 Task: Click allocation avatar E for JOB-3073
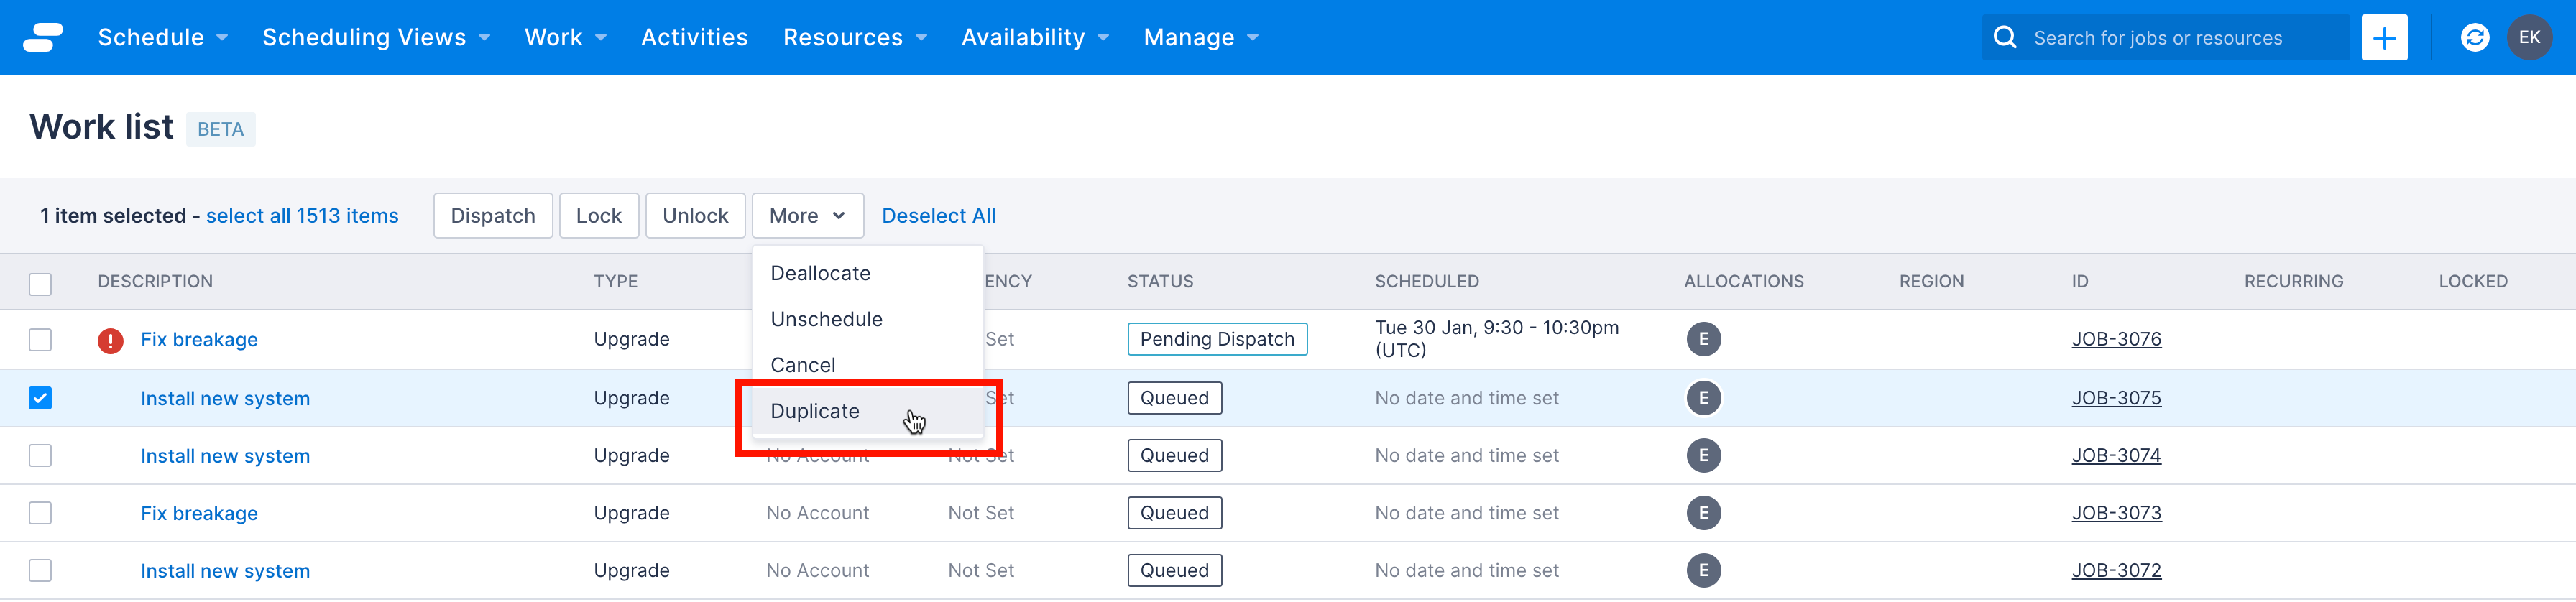point(1703,513)
